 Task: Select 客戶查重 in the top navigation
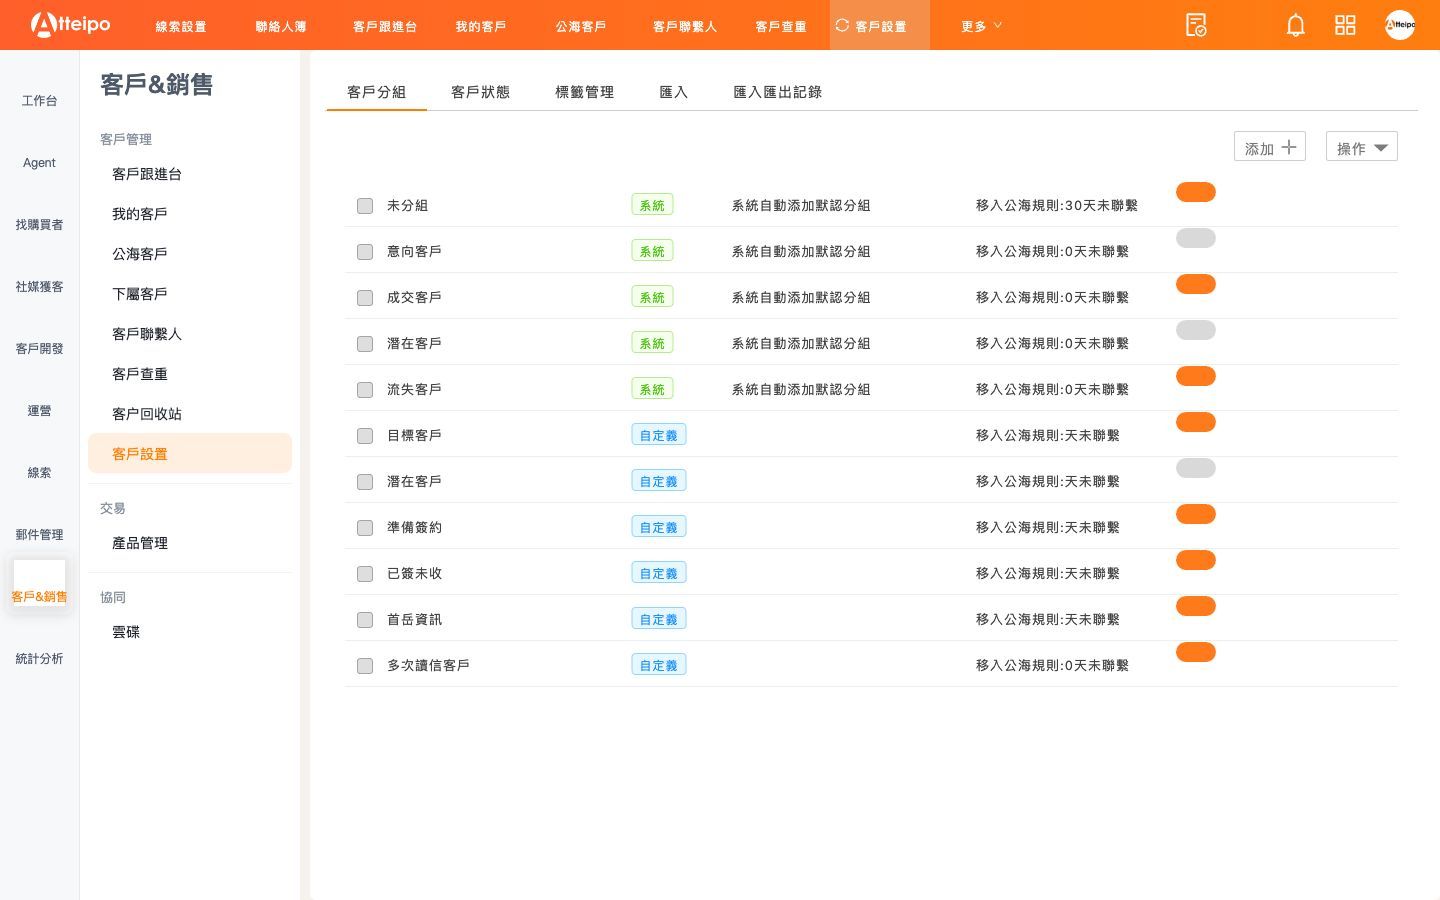[x=781, y=26]
